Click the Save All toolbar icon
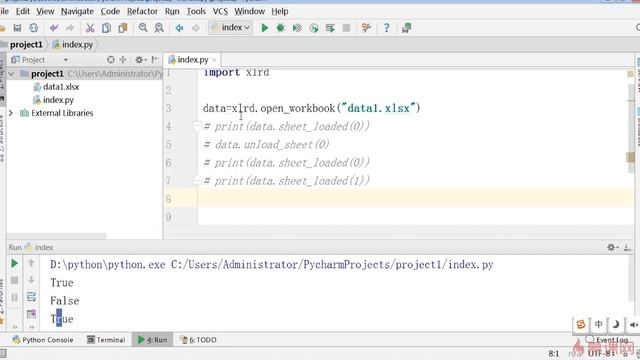Viewport: 640px width, 360px height. pyautogui.click(x=17, y=28)
